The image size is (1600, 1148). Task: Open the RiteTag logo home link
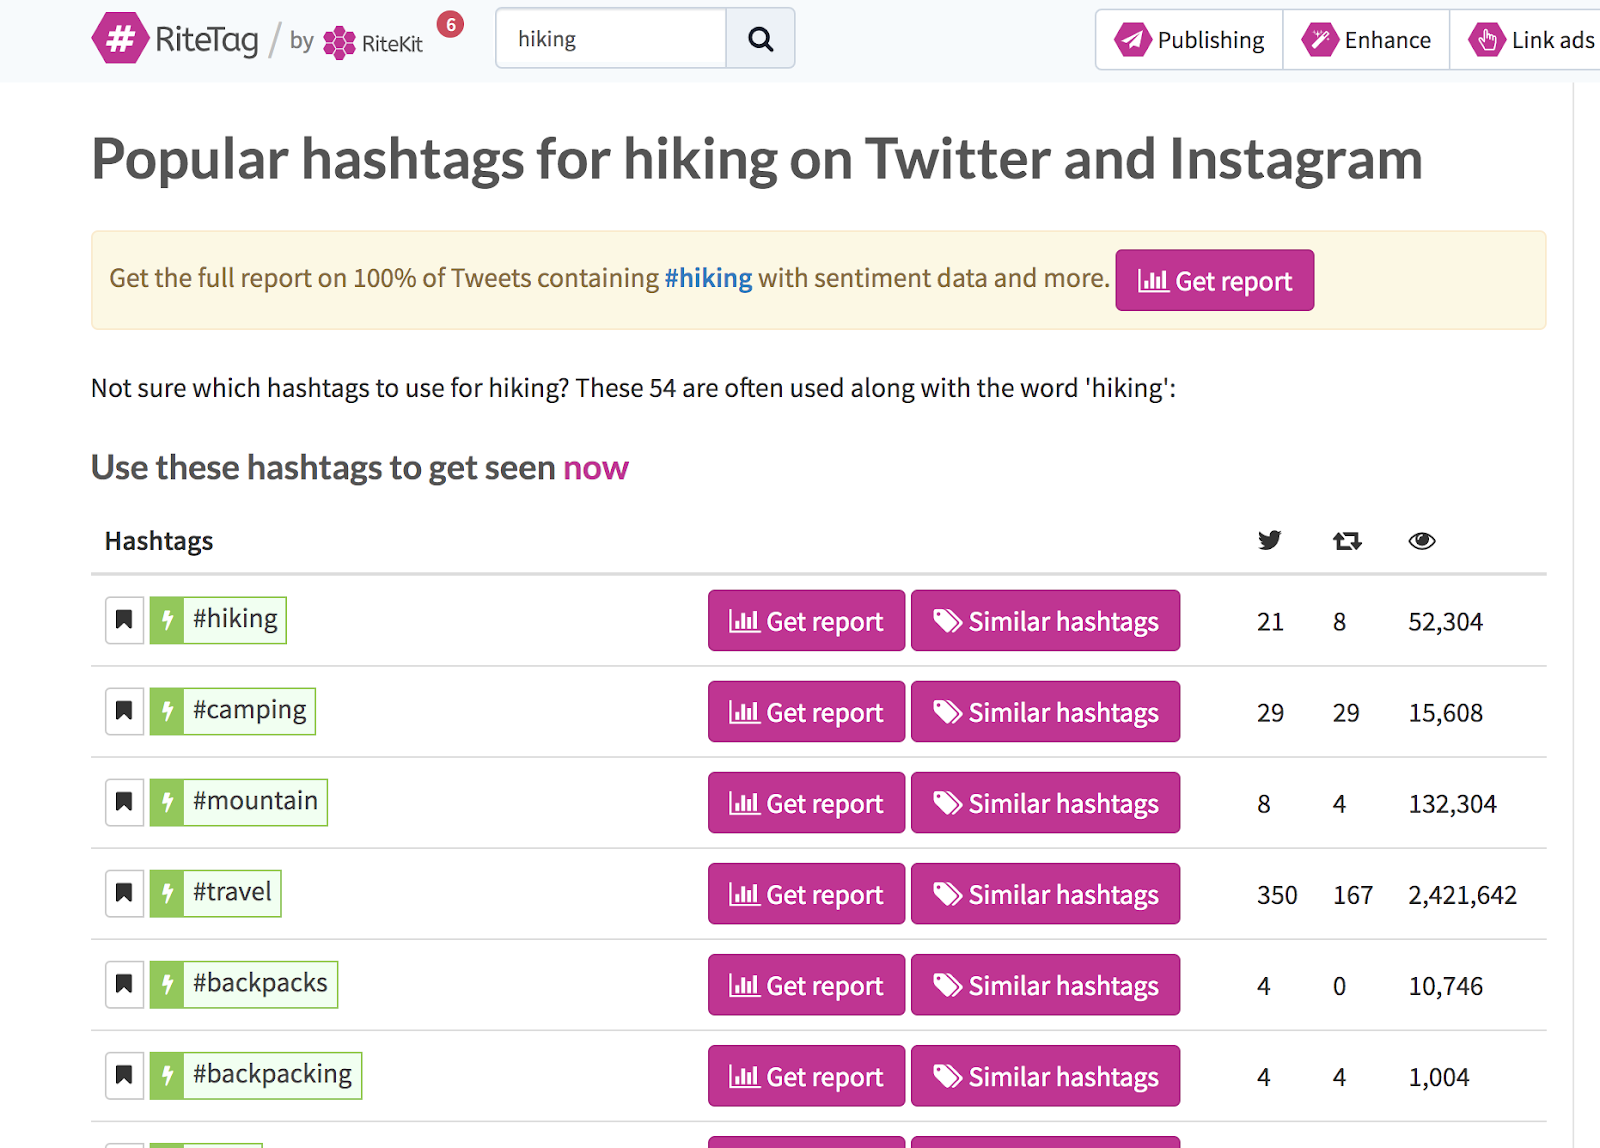[176, 39]
